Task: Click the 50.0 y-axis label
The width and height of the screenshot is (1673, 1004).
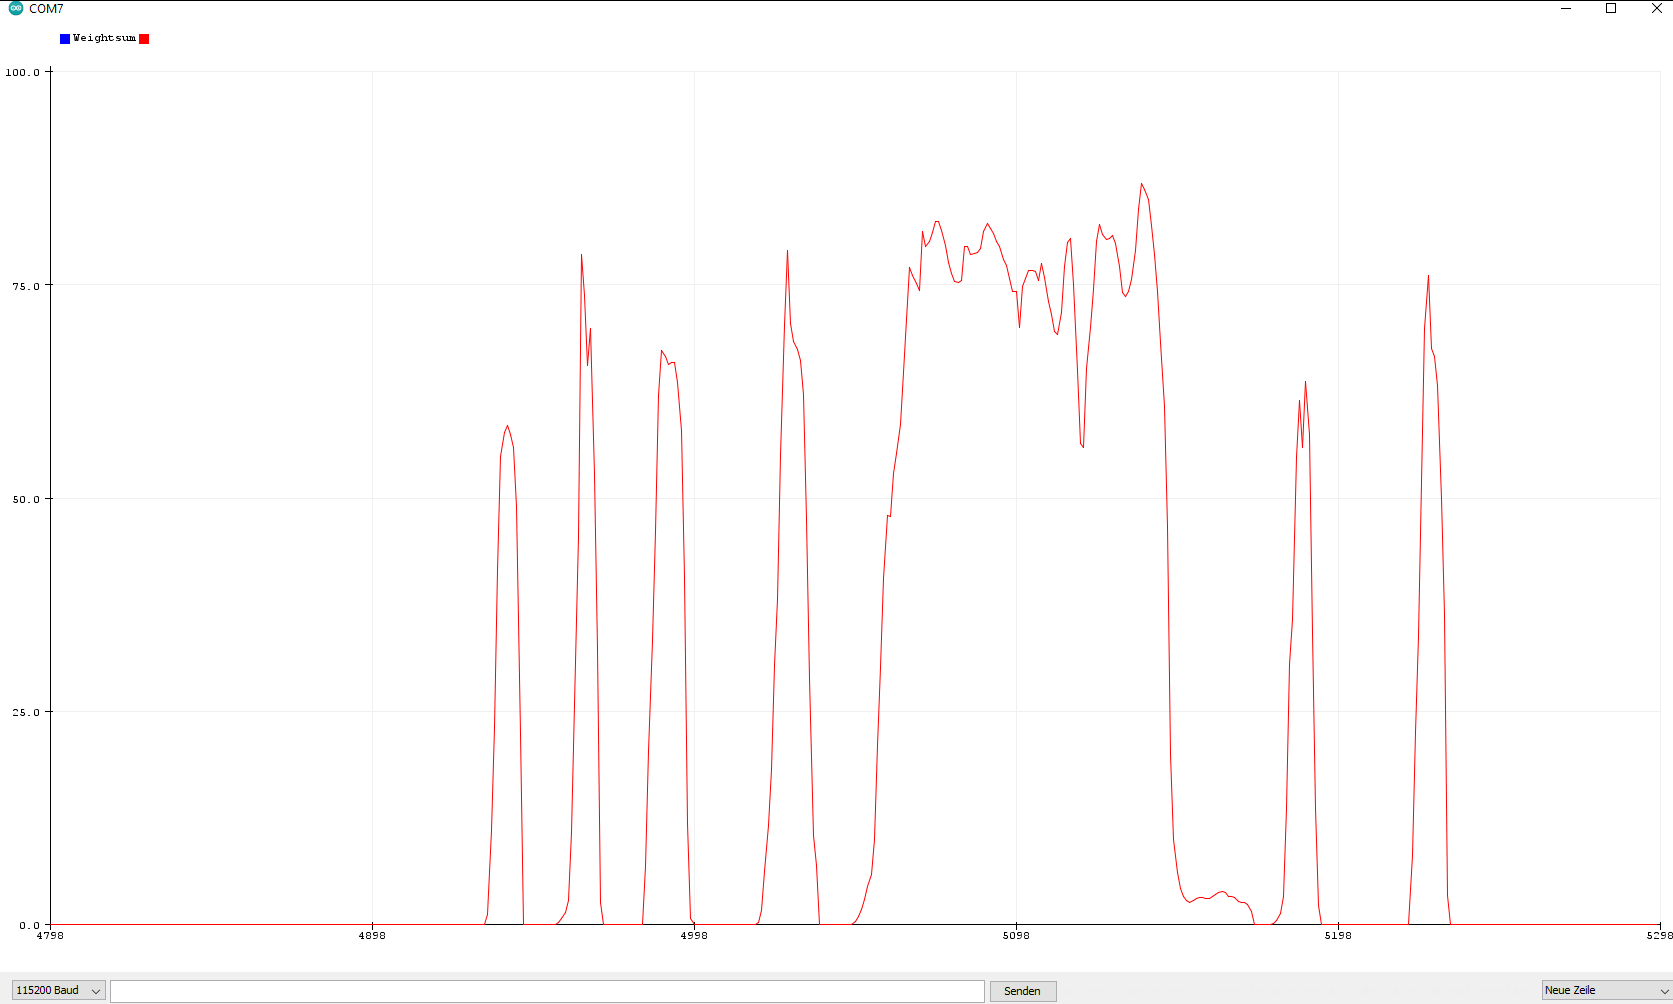Action: pos(26,499)
